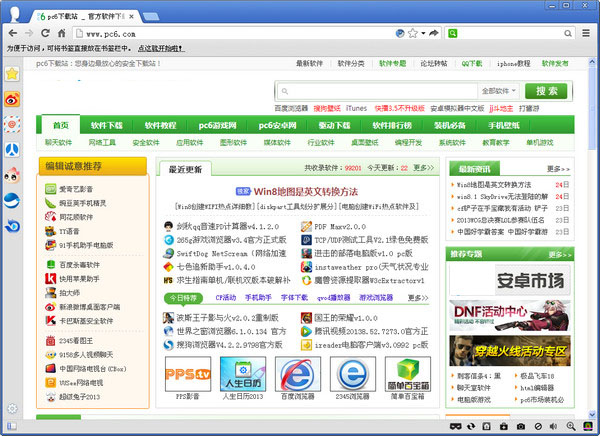
Task: Open the 2345浏览器 icon tile
Action: 352,374
